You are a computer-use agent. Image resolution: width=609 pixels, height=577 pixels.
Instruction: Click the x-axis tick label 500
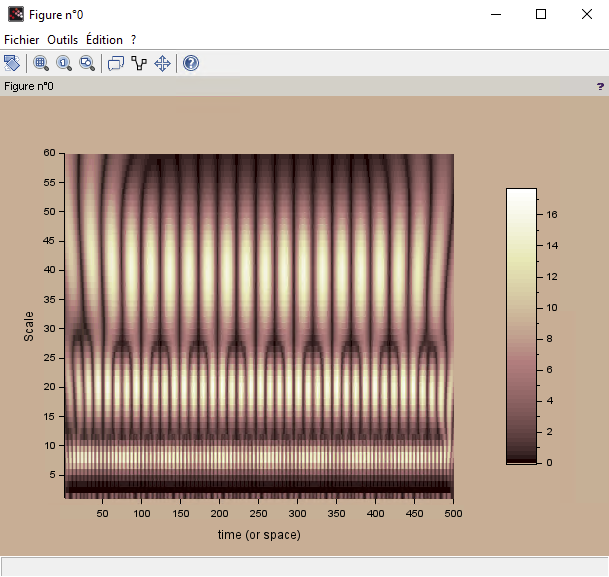pyautogui.click(x=453, y=513)
